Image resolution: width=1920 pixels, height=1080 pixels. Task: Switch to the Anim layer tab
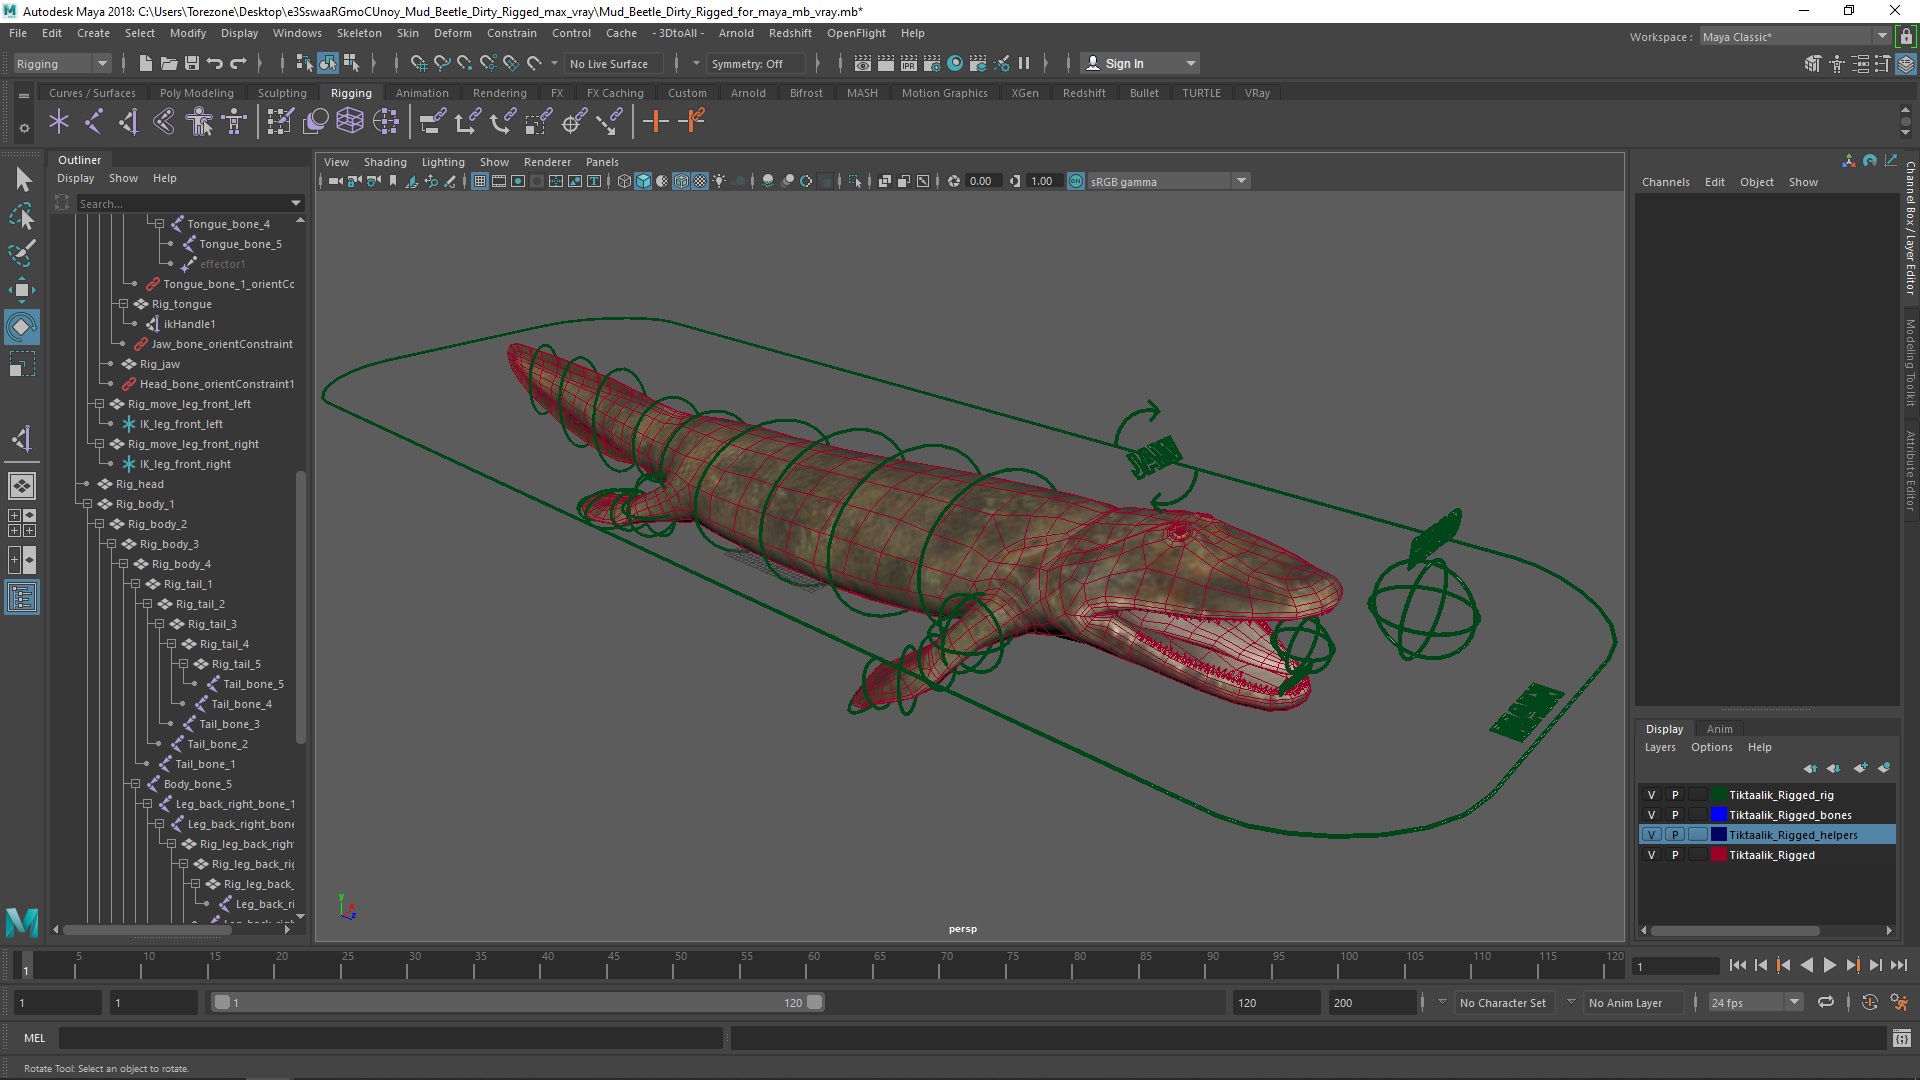1719,729
